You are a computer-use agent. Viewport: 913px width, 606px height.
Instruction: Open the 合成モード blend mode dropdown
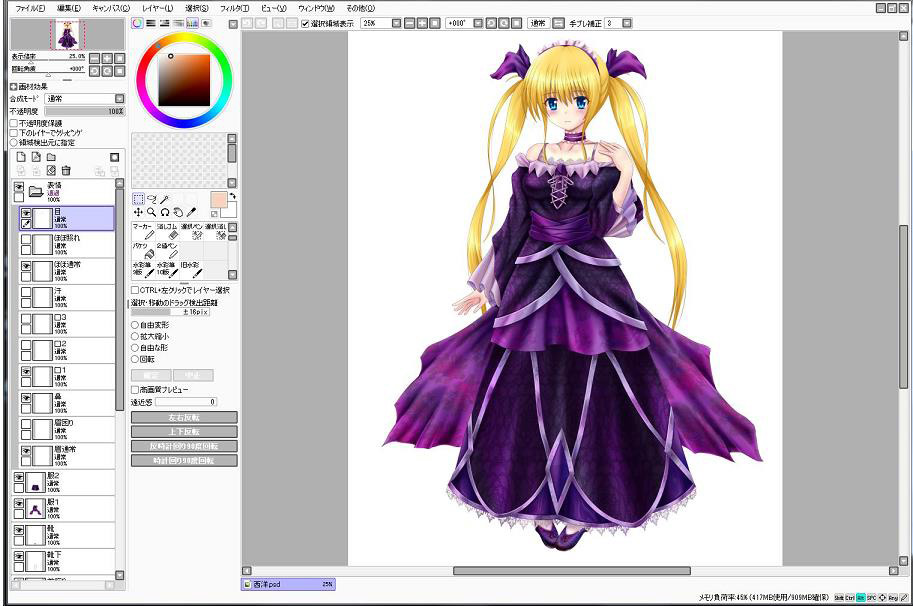coord(119,99)
